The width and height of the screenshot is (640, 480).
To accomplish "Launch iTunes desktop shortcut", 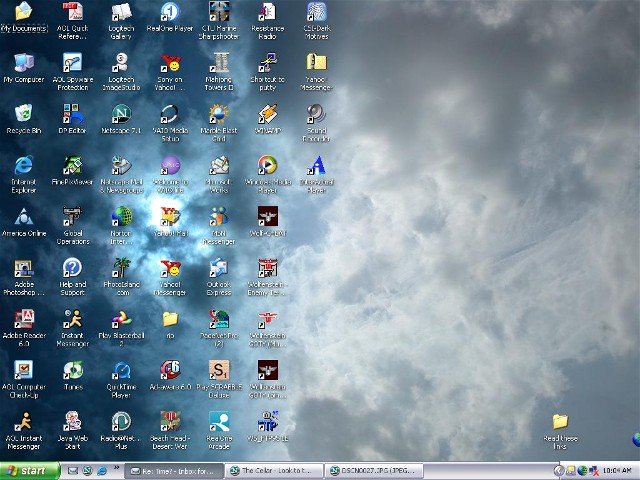I will [x=73, y=370].
